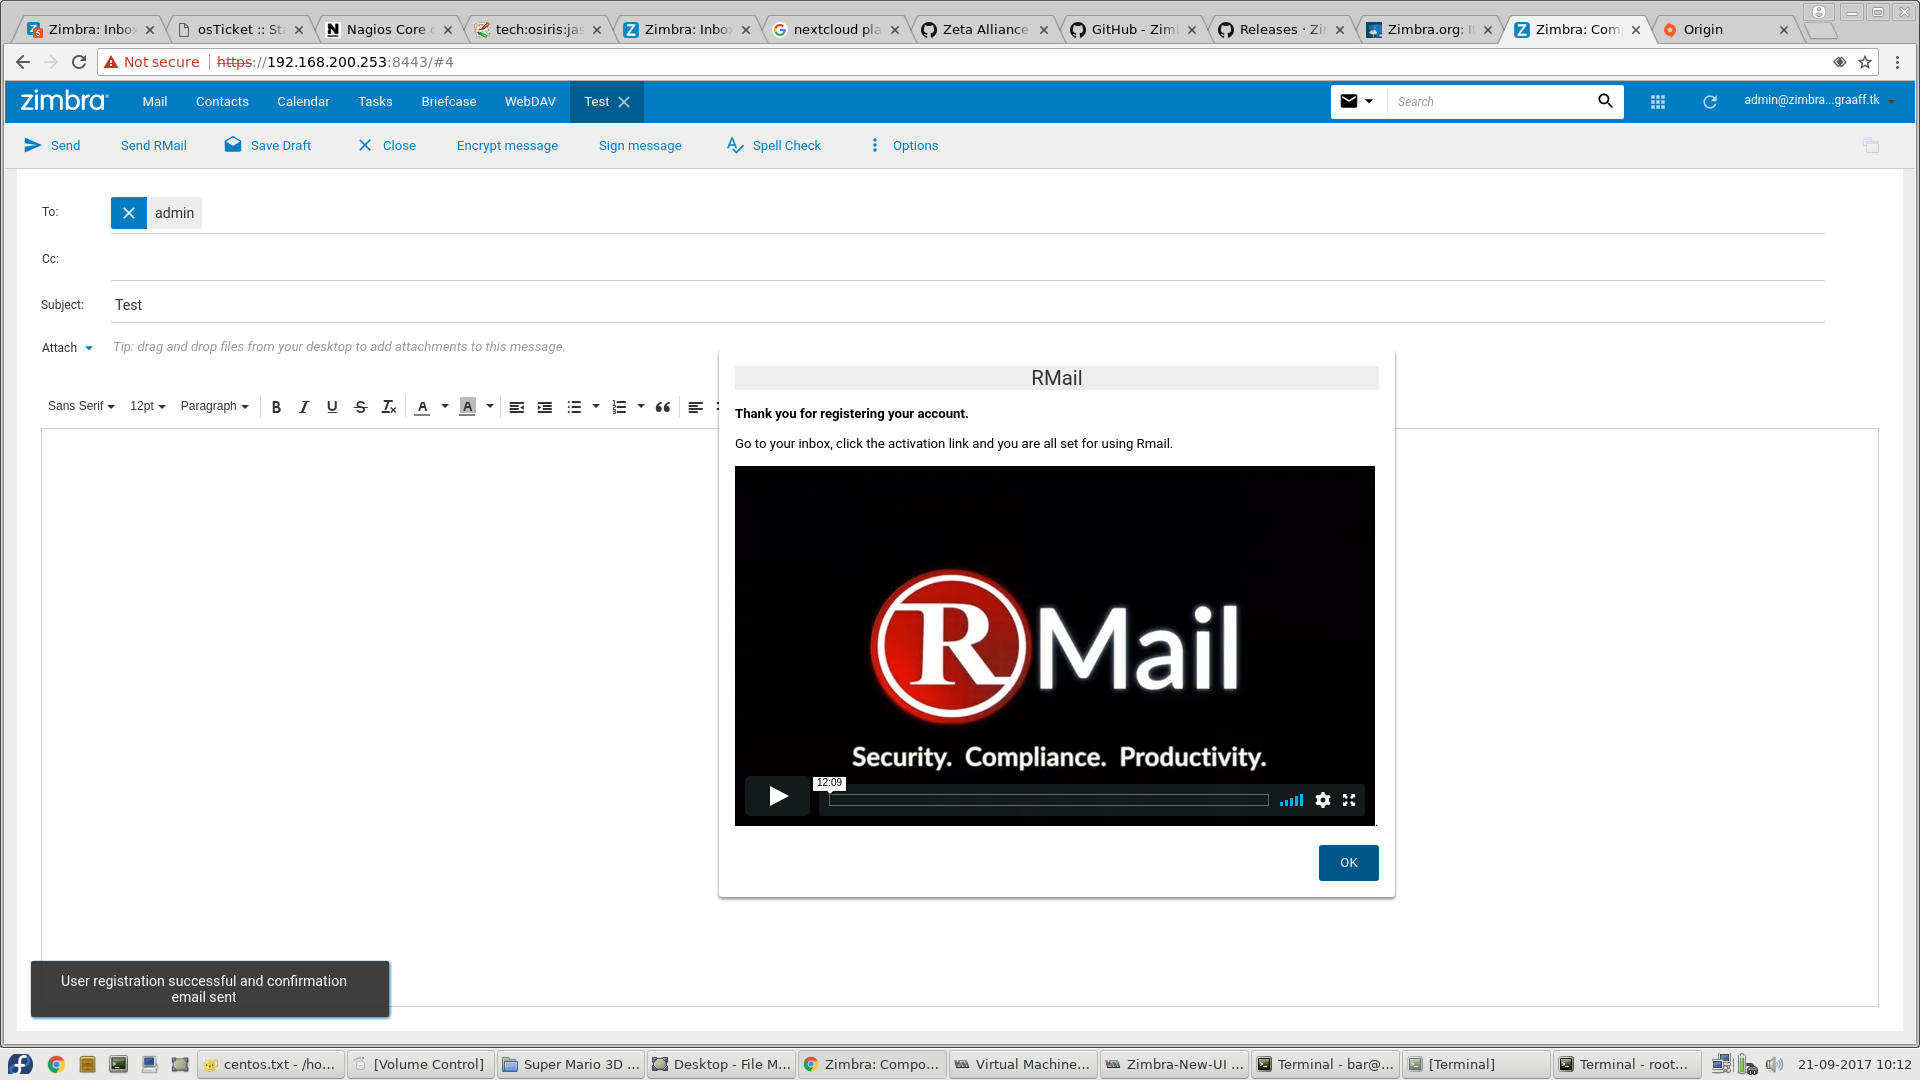Toggle bold text formatting
This screenshot has width=1920, height=1080.
[x=276, y=407]
